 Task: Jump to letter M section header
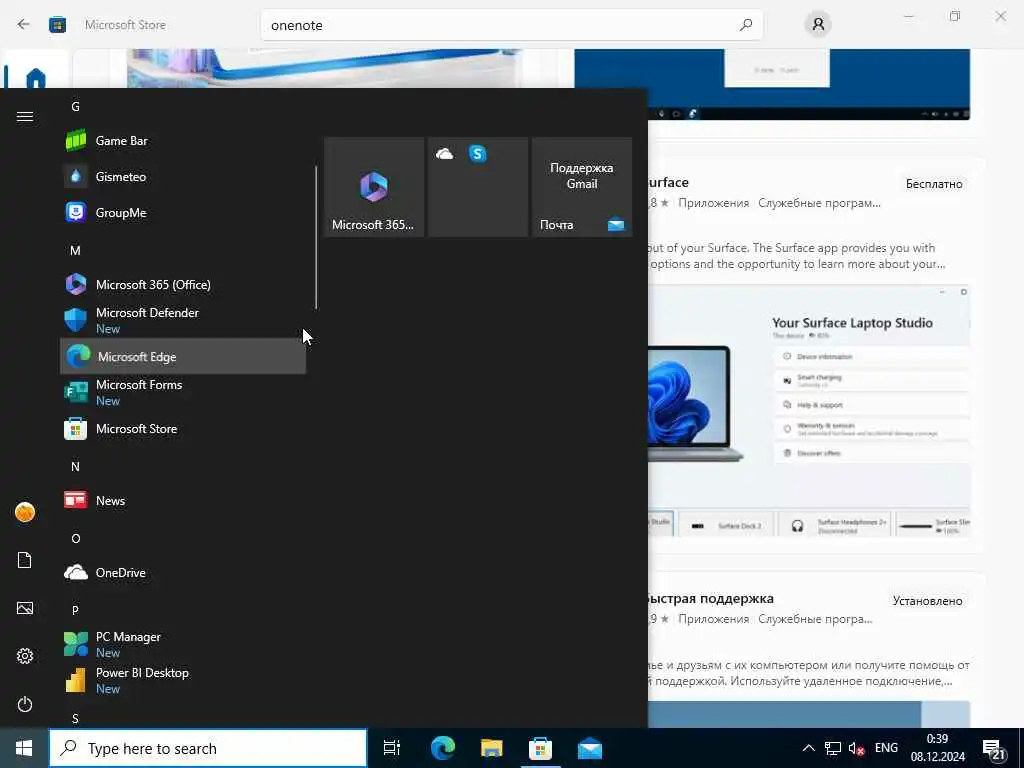[x=75, y=250]
